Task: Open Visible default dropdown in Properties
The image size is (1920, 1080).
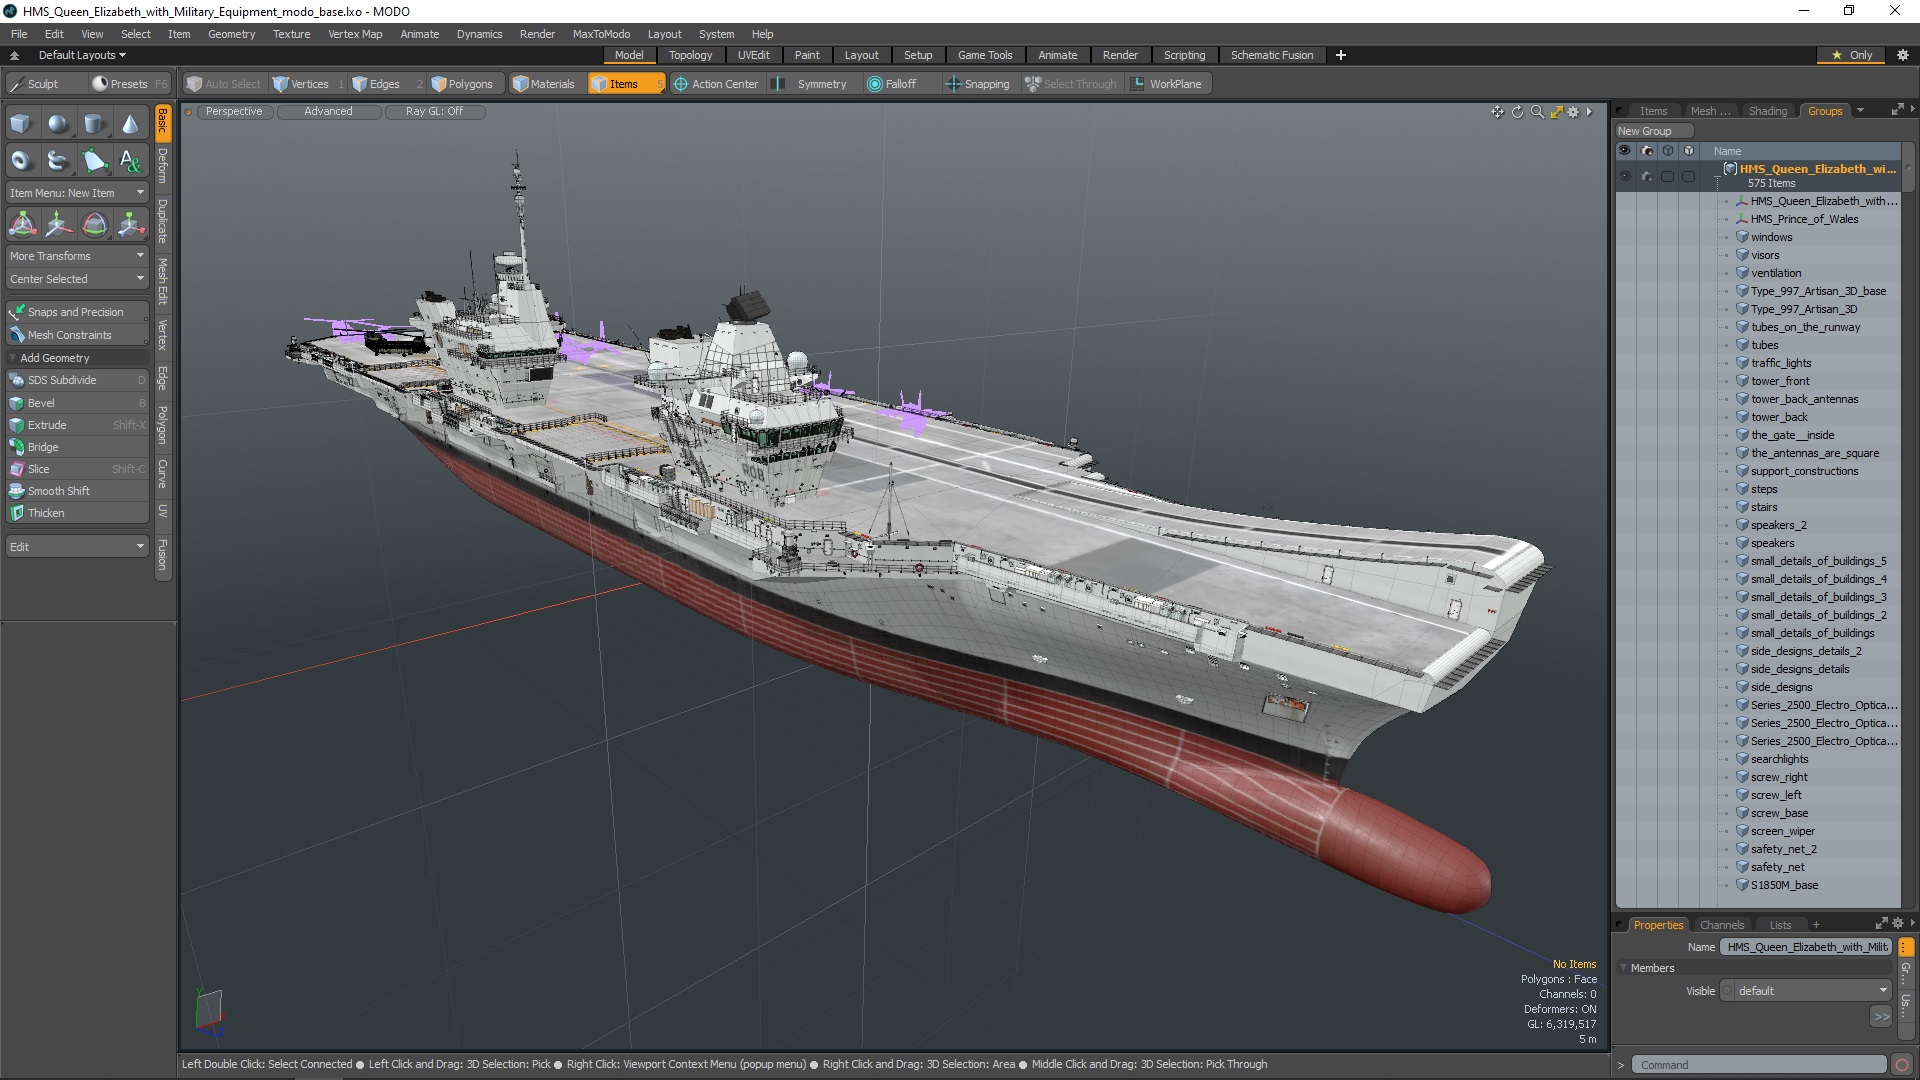Action: (1806, 991)
